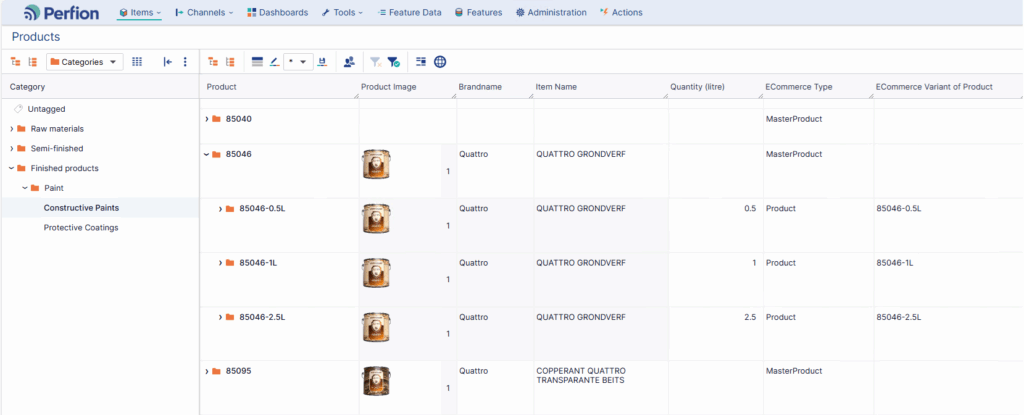Viewport: 1024px width, 415px height.
Task: Click the users icon in grid toolbar
Action: [x=349, y=62]
